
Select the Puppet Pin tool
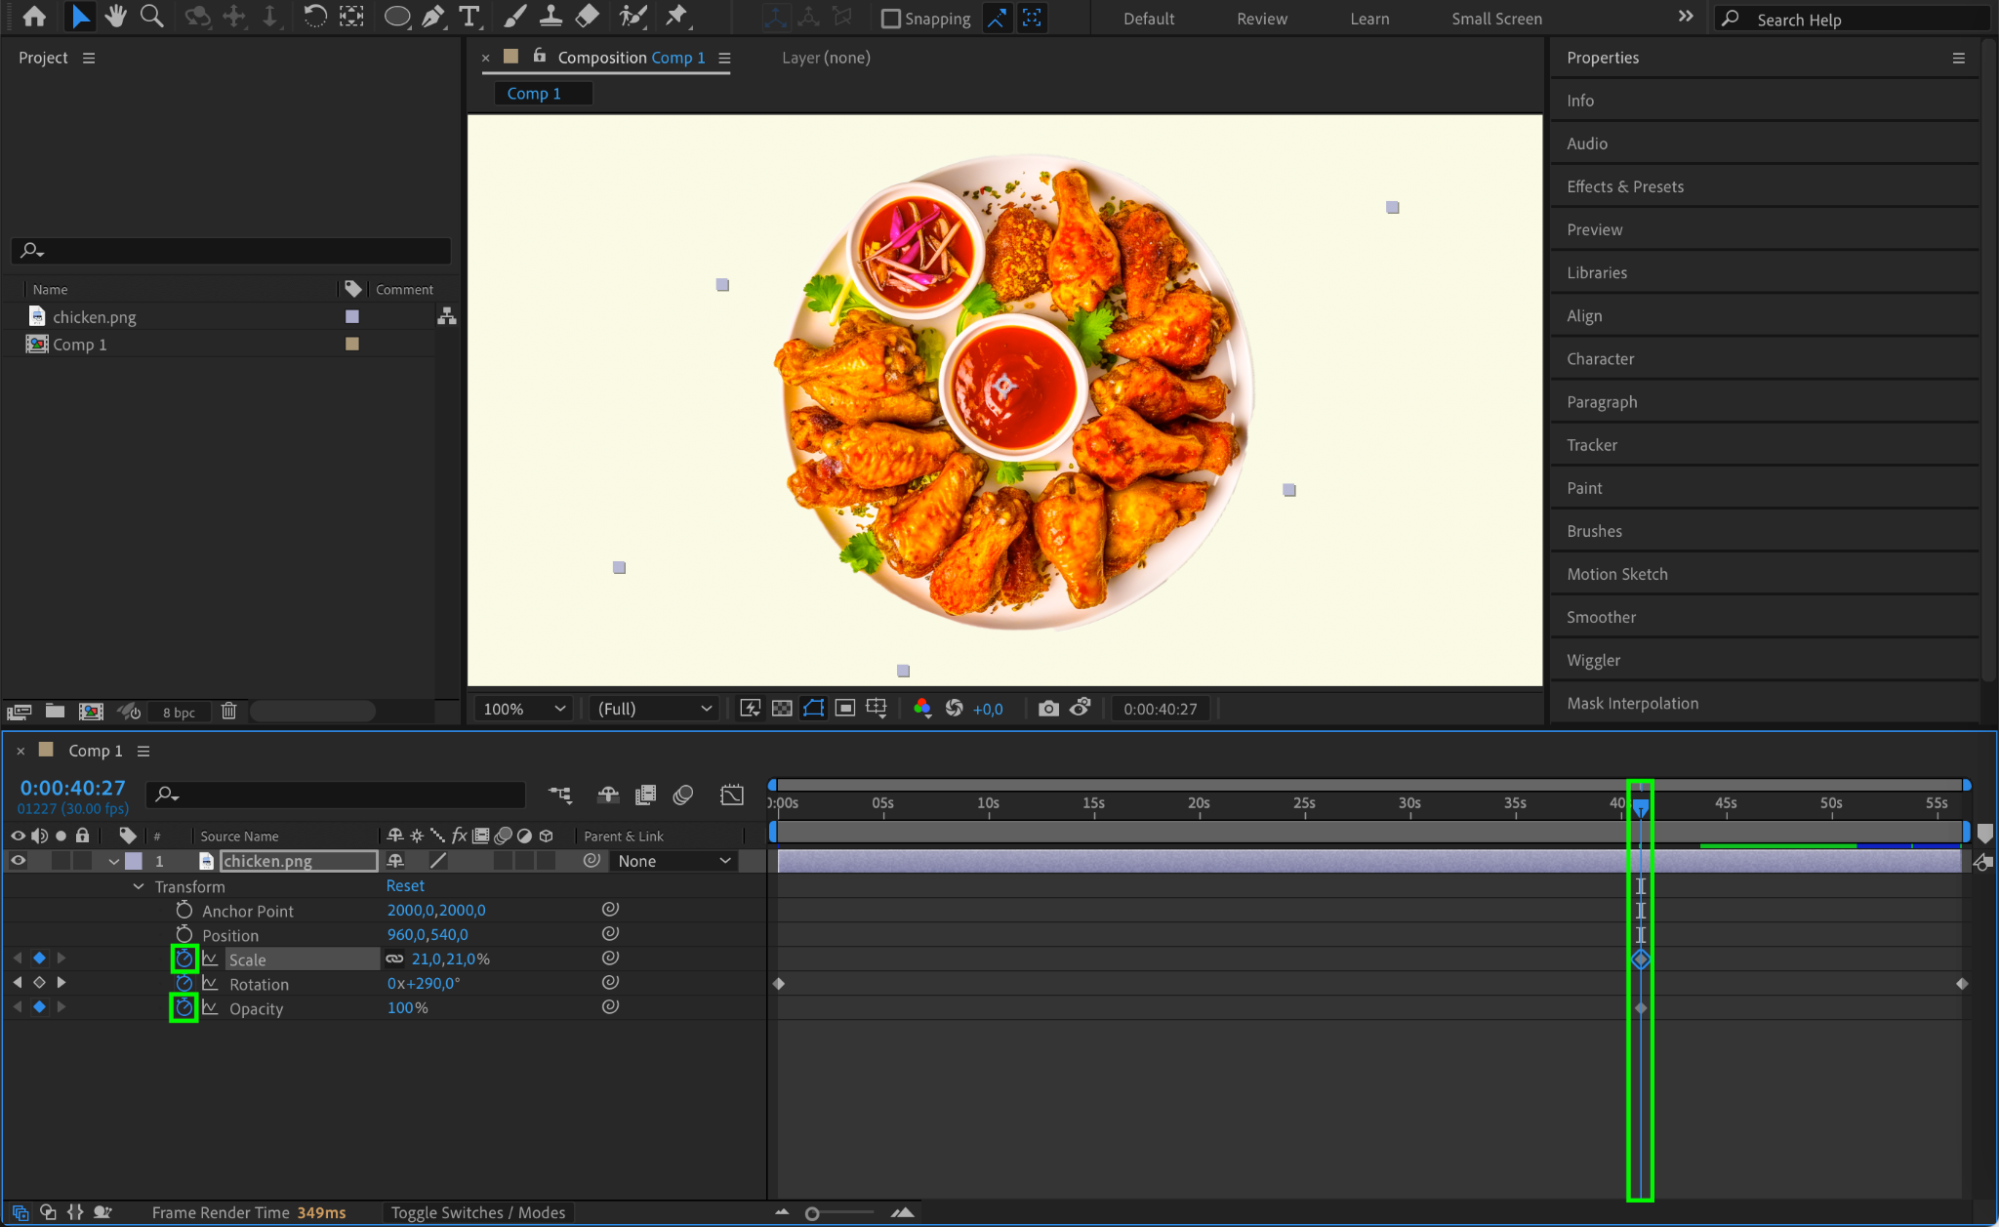point(677,16)
